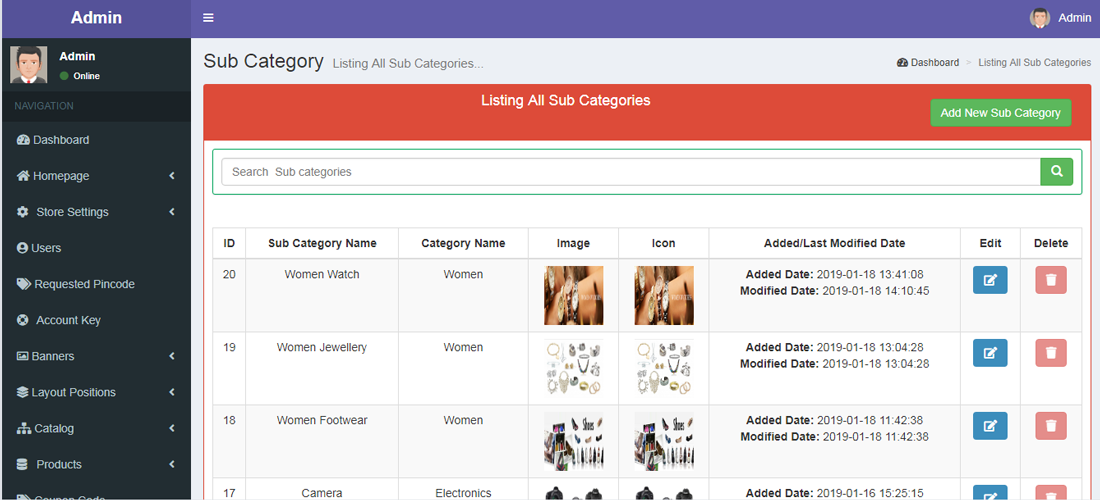The image size is (1100, 500).
Task: Edit the Women Watch sub category
Action: 990,280
